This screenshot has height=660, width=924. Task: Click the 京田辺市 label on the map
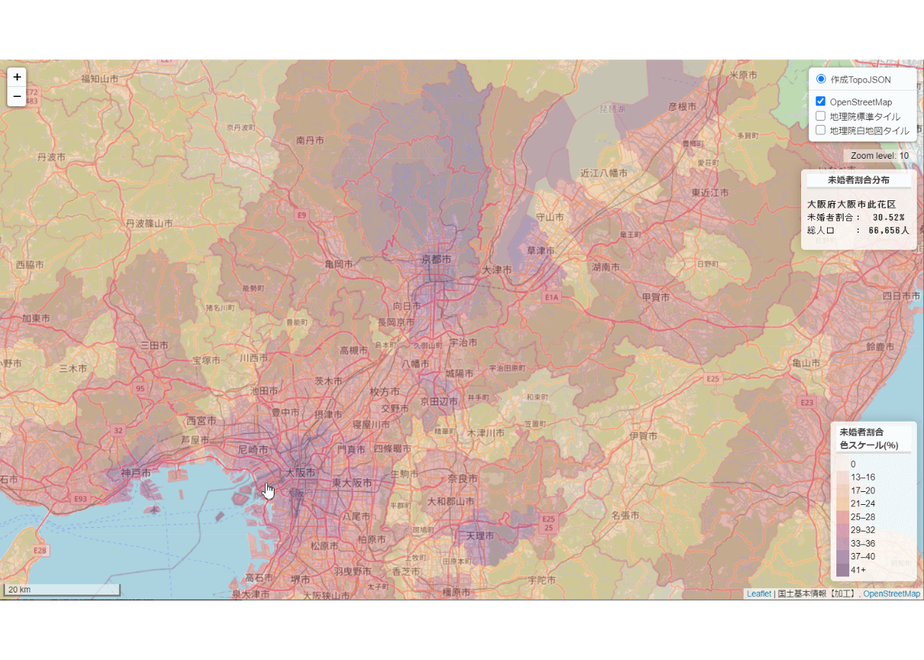tap(439, 401)
